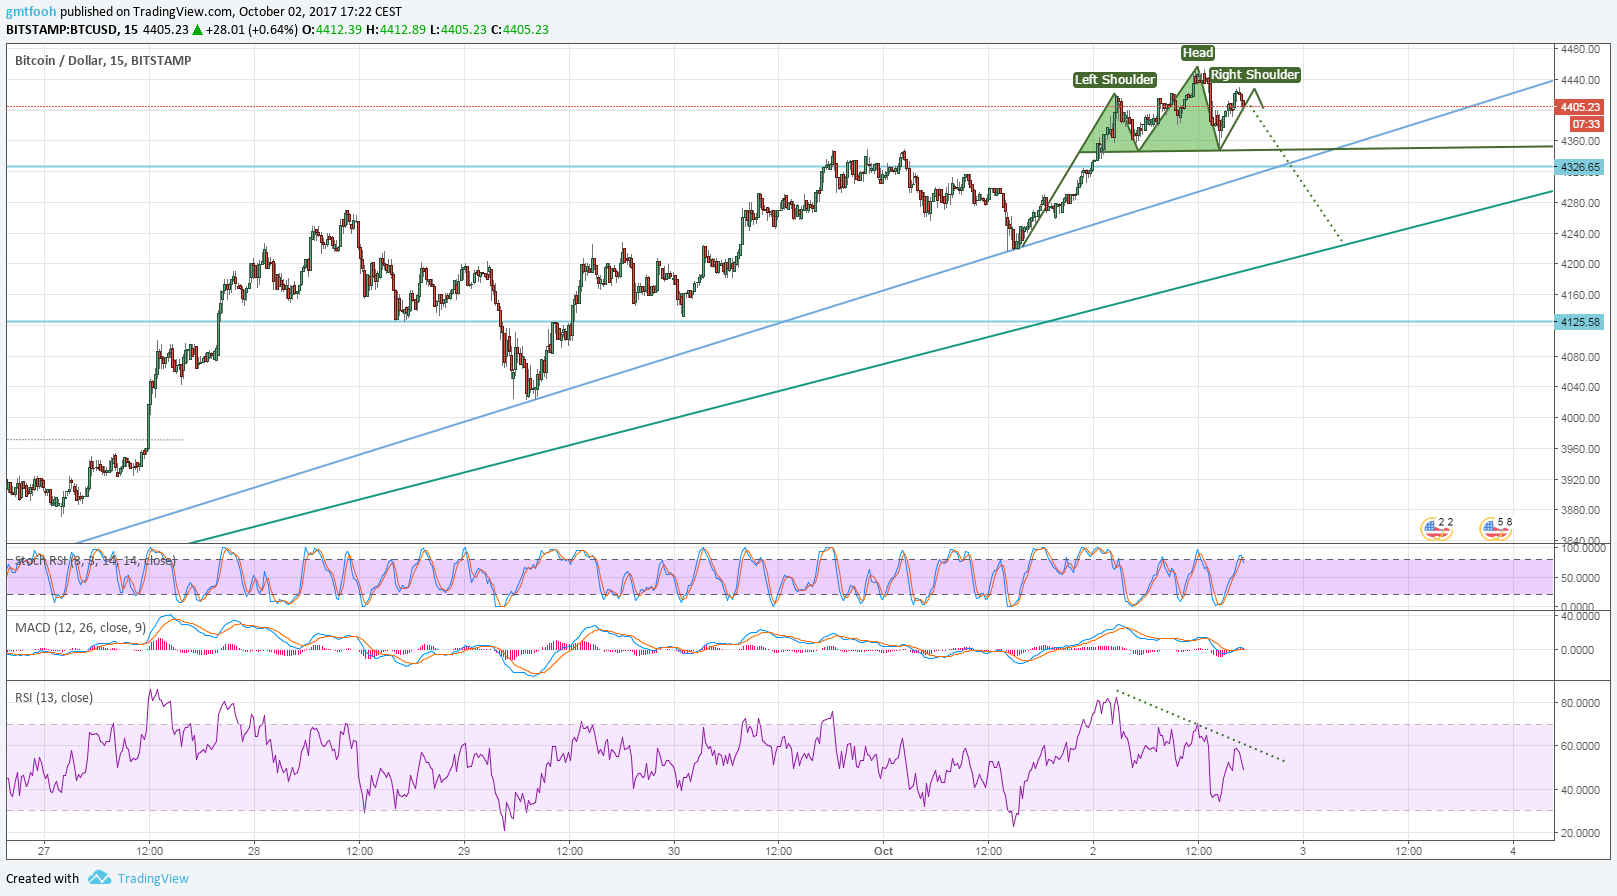Click the red current price tag 4405.23

point(1580,107)
